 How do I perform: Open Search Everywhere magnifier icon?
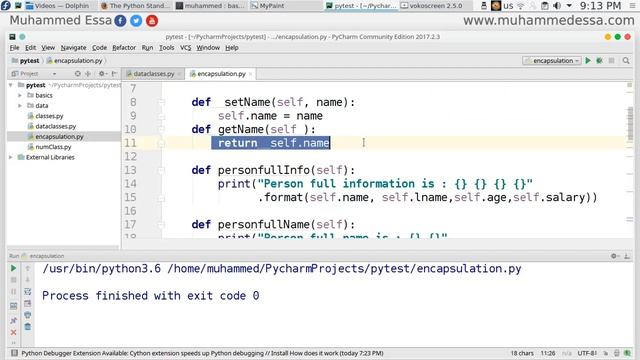[626, 61]
